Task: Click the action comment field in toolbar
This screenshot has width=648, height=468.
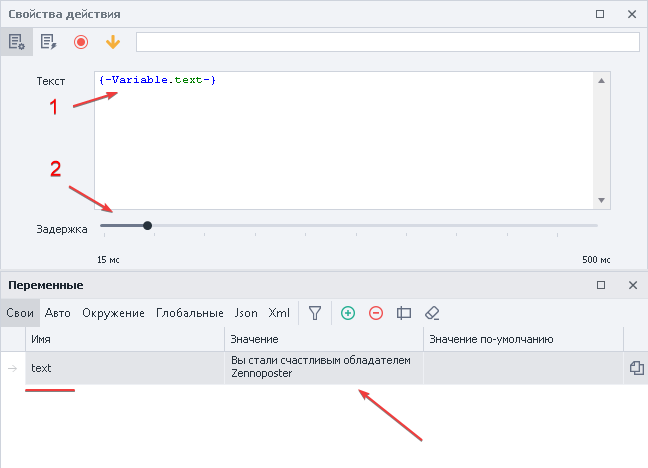Action: [x=387, y=42]
